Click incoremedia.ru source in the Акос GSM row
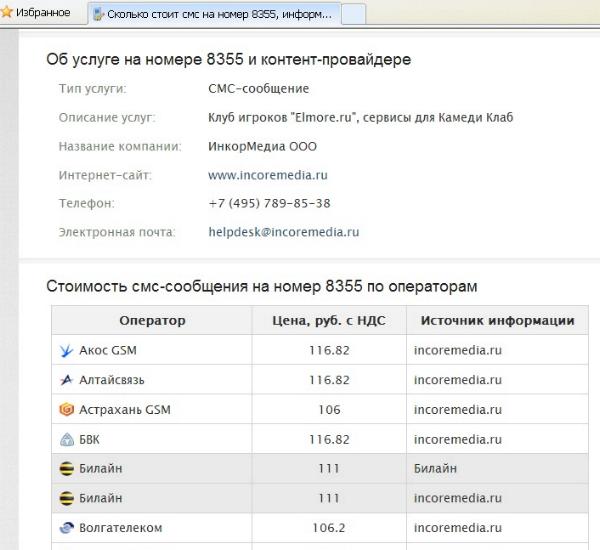The image size is (600, 550). click(x=458, y=350)
